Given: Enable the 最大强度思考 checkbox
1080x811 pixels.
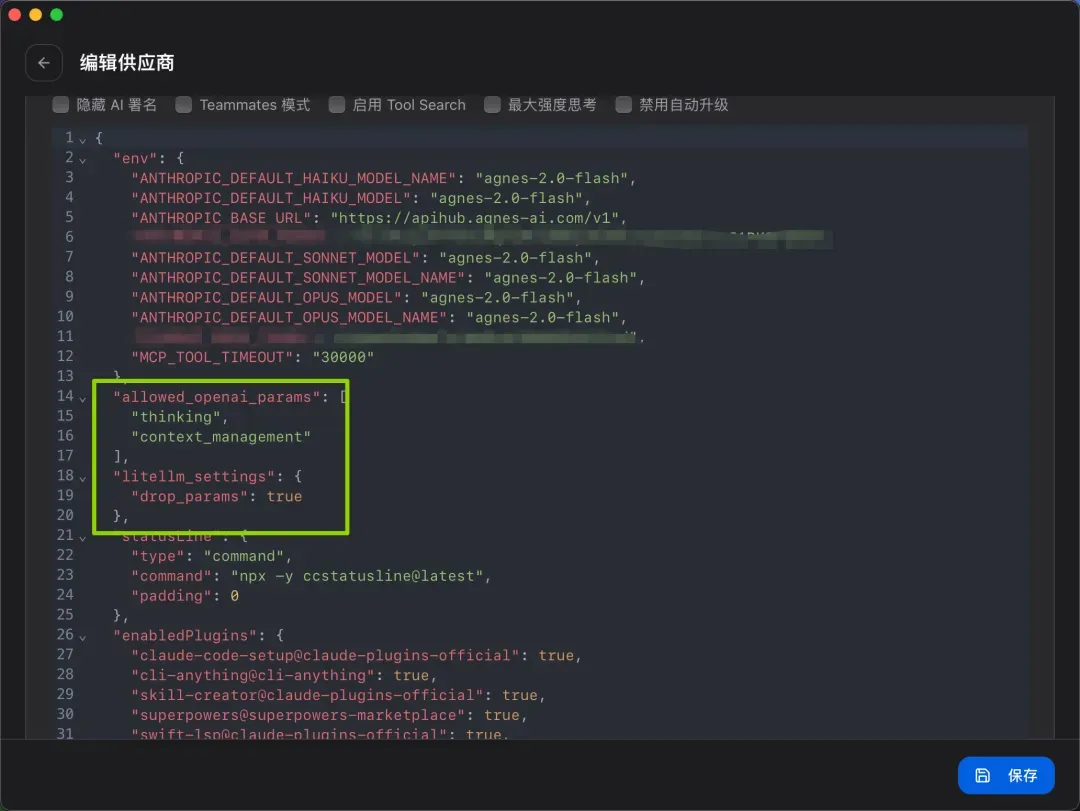Looking at the screenshot, I should [x=492, y=105].
